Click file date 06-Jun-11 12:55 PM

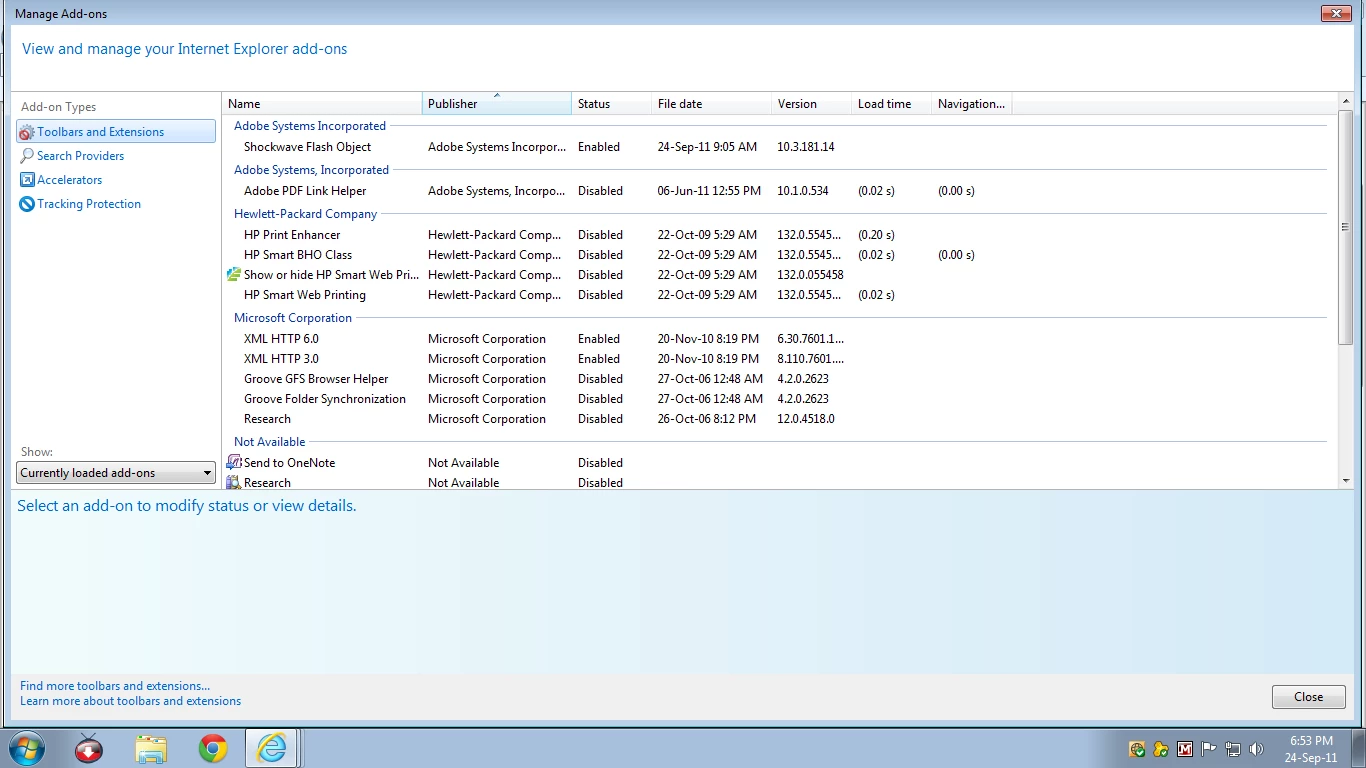pos(709,191)
